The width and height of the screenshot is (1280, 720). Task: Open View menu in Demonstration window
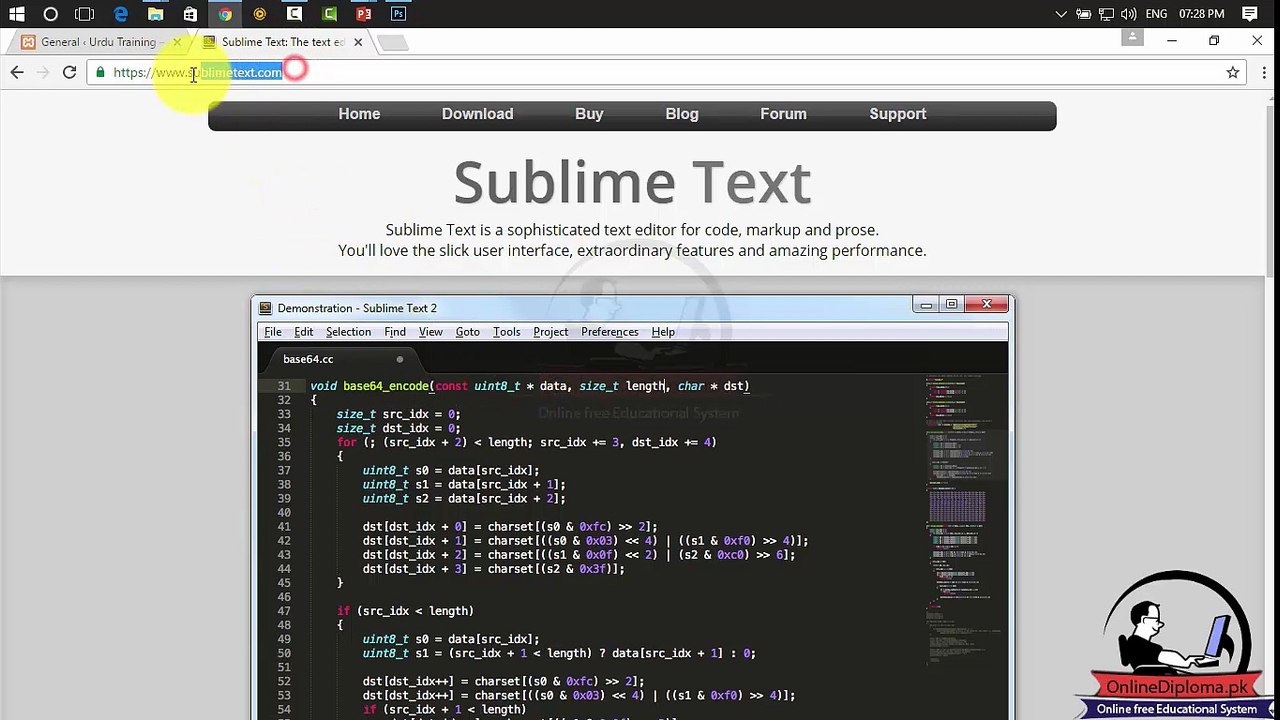tap(430, 332)
